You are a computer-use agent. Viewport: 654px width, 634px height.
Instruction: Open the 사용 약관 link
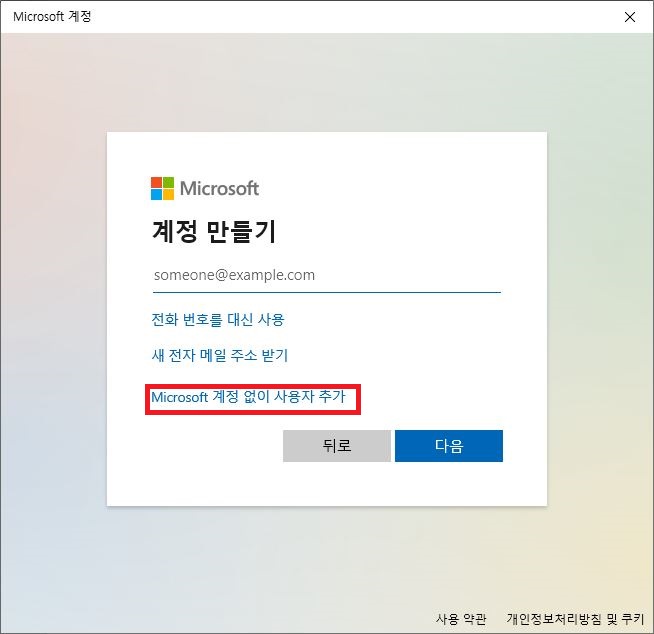(461, 619)
